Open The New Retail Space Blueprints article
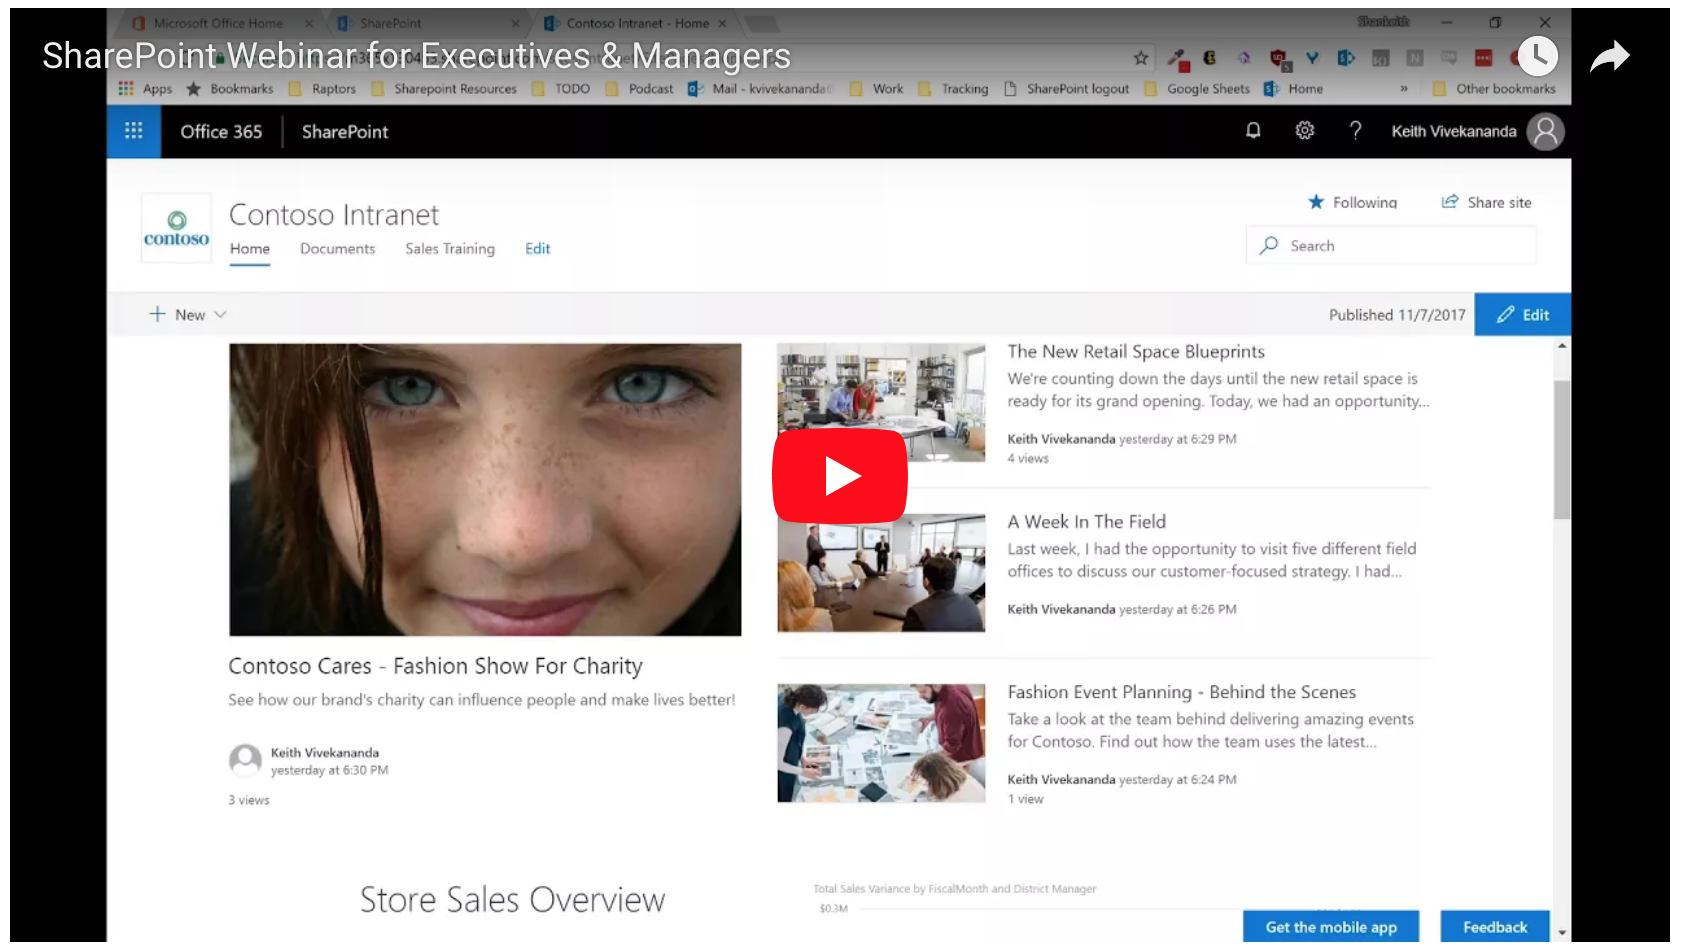Screen dimensions: 1682x952 tap(1136, 352)
